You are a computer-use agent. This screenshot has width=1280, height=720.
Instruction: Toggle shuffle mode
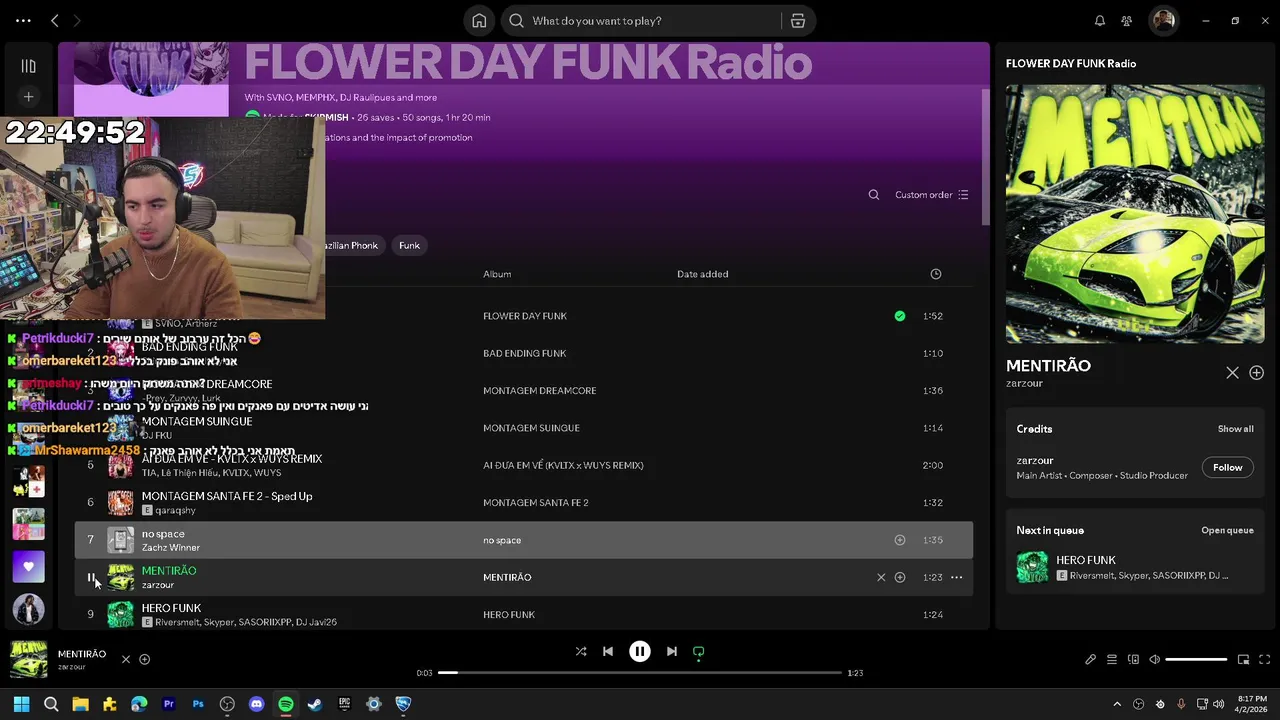[x=581, y=651]
